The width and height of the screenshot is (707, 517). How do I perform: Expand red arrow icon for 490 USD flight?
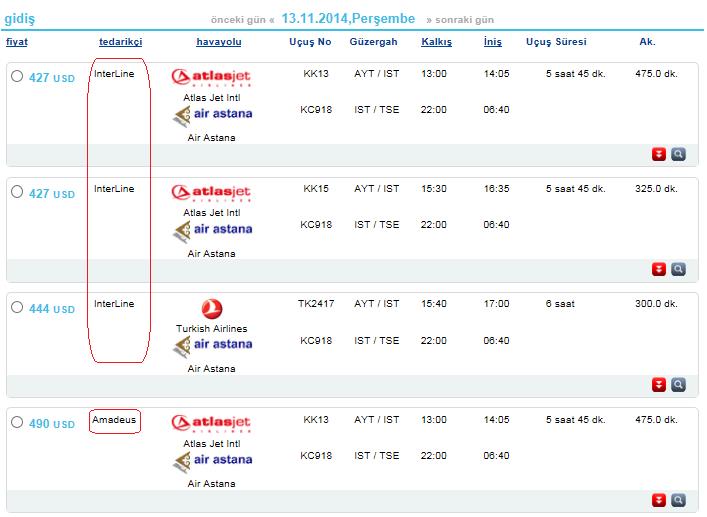click(x=659, y=500)
